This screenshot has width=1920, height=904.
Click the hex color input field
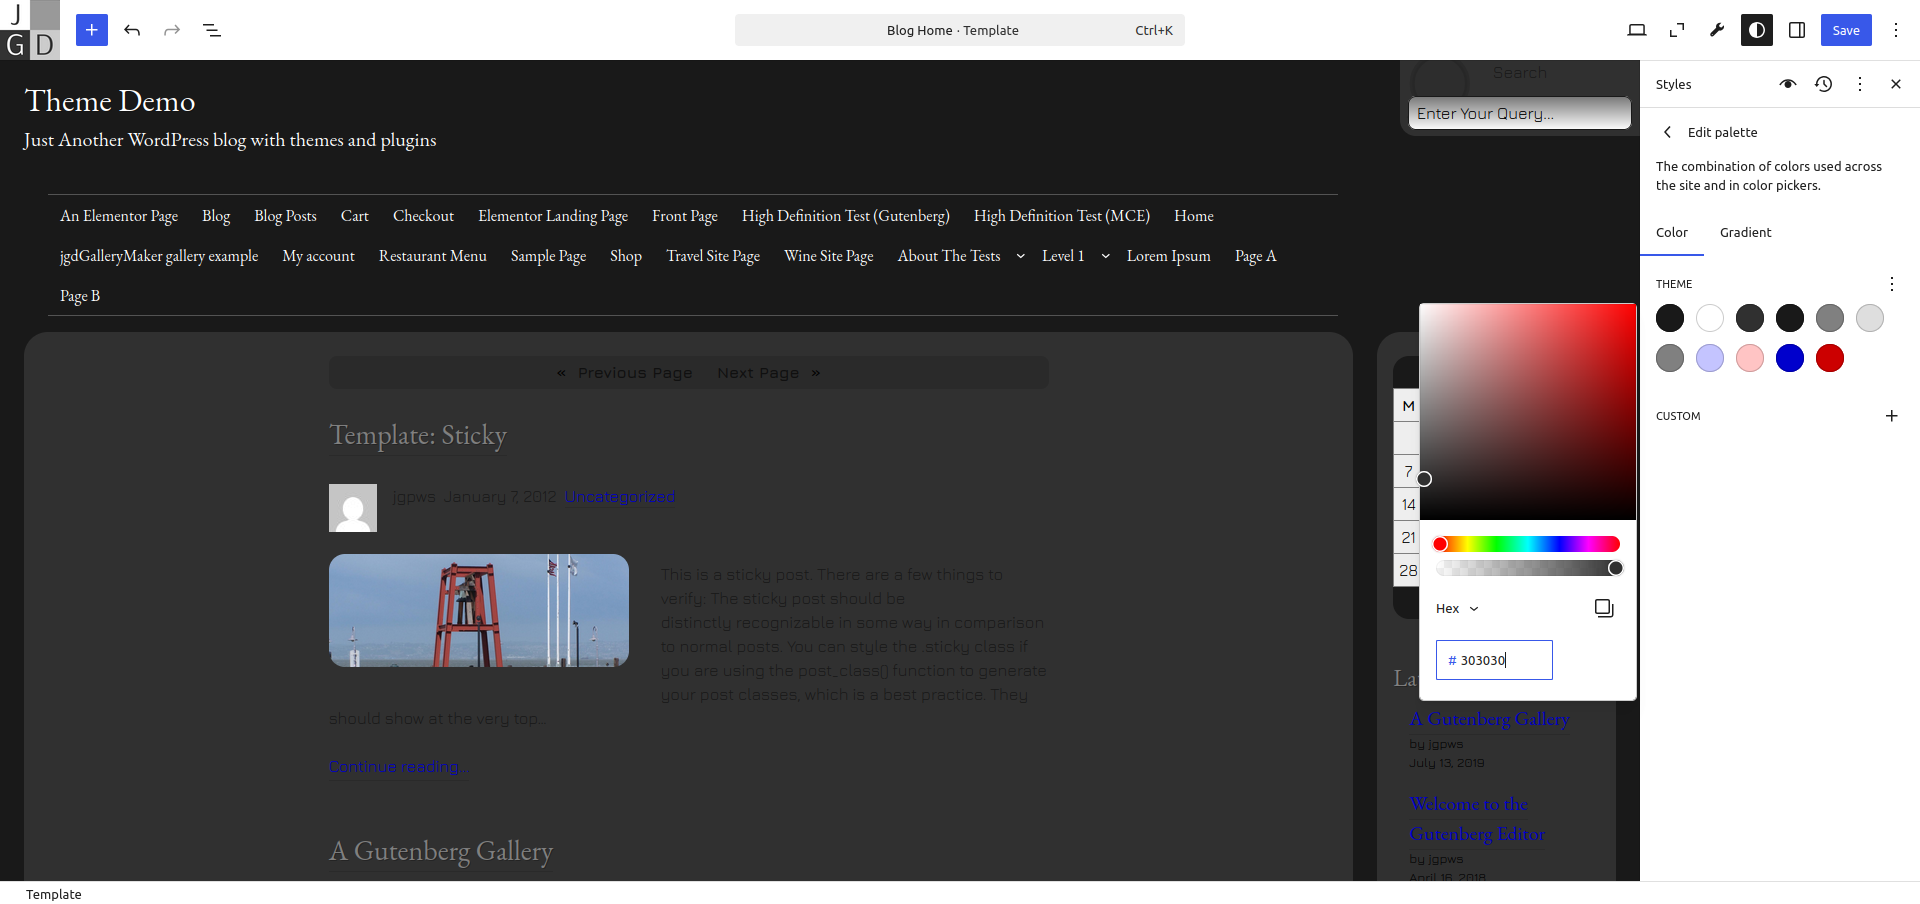[1500, 660]
